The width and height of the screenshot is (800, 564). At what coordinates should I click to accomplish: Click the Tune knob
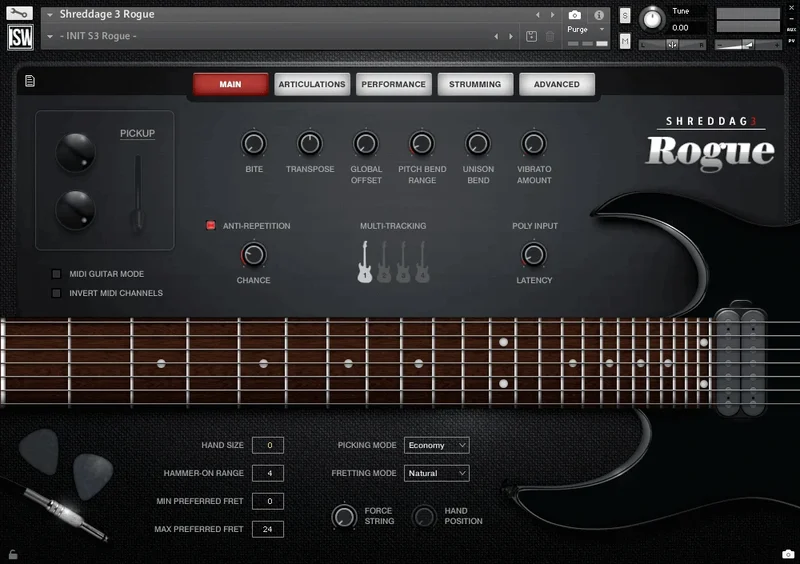652,19
